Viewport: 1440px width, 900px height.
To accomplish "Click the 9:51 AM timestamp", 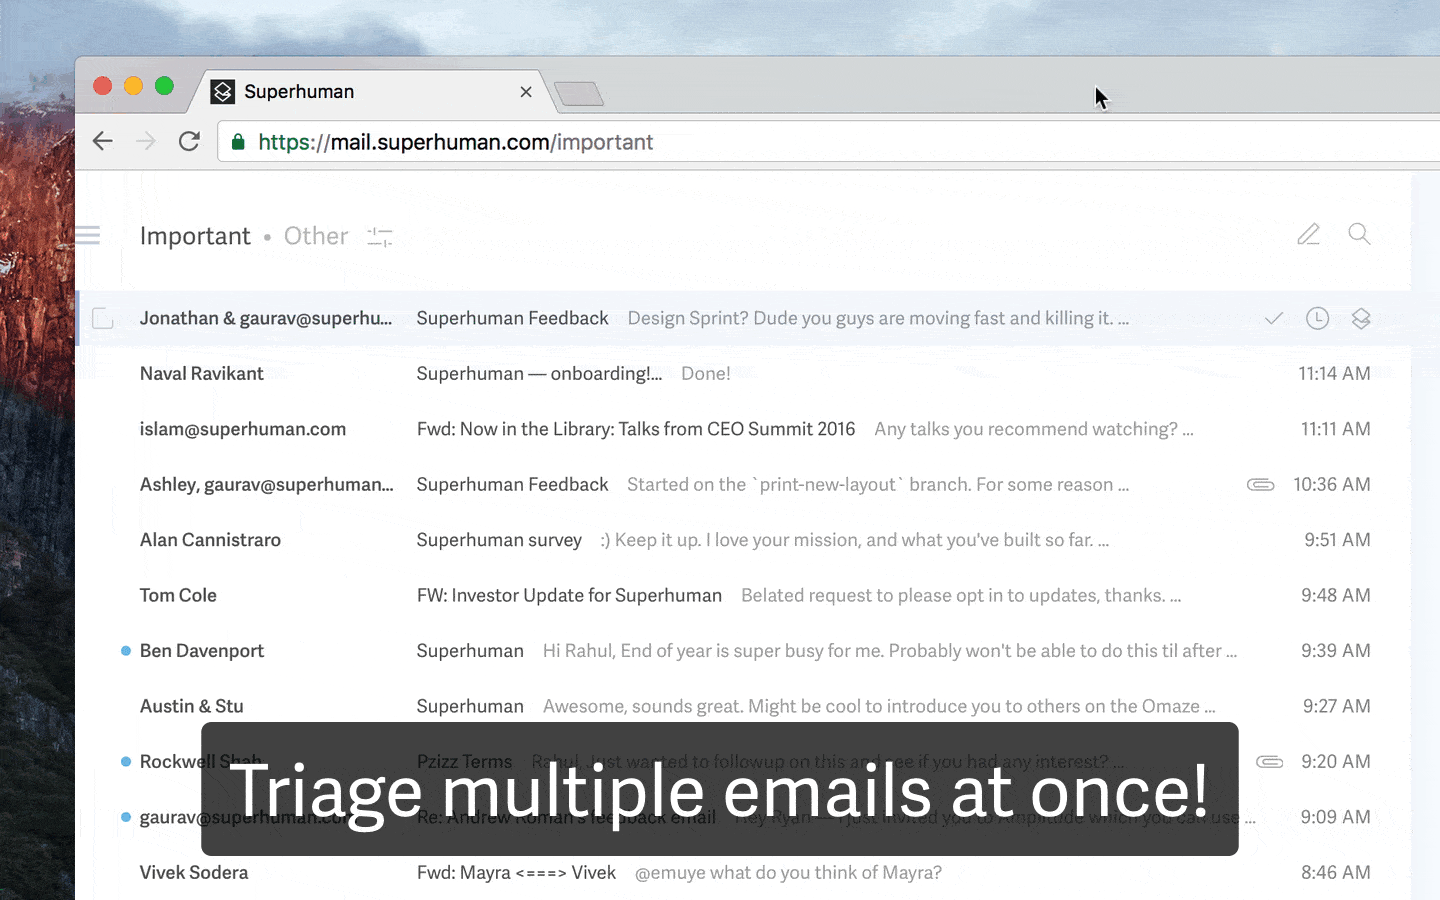I will (1337, 540).
